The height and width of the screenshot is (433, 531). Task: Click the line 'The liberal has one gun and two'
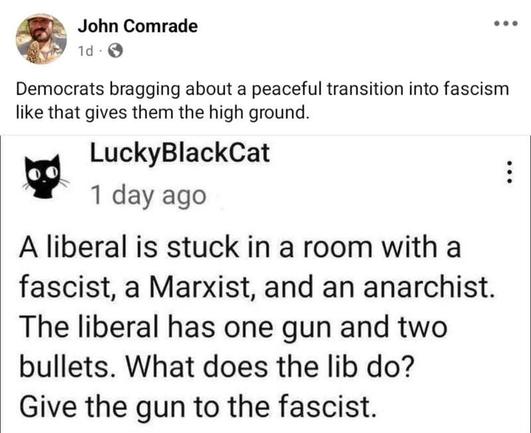(233, 327)
